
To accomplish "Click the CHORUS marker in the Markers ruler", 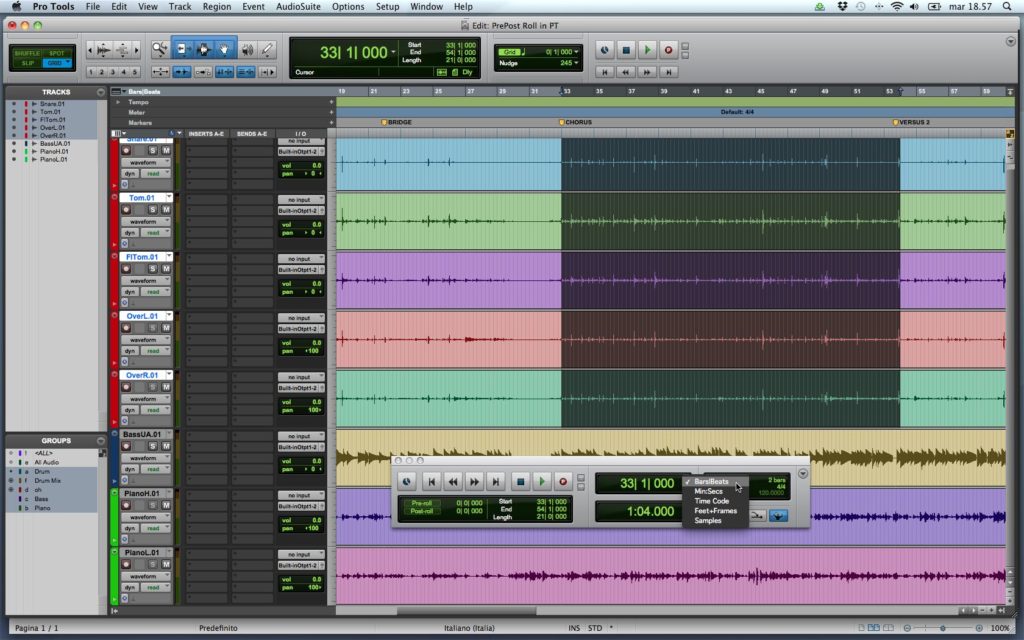I will coord(575,122).
